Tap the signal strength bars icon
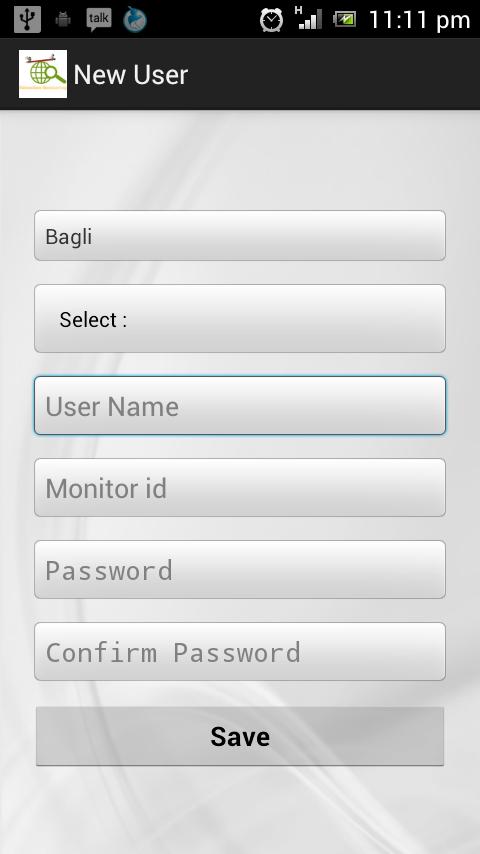 coord(311,22)
